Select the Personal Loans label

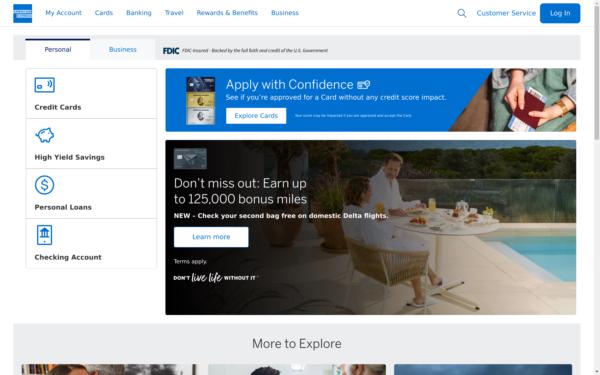click(63, 207)
